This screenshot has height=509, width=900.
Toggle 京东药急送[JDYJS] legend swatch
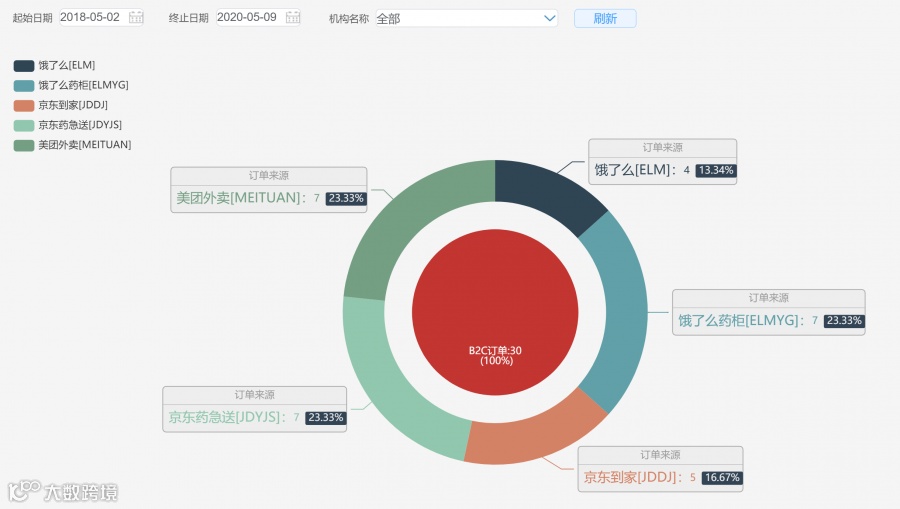[24, 125]
